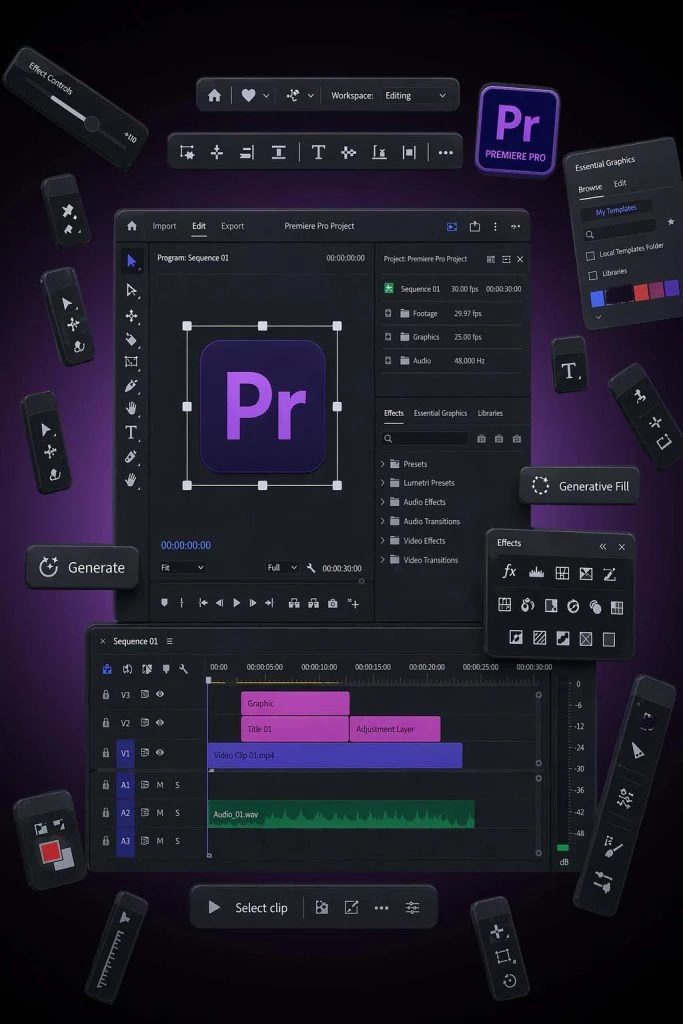Expand the Video Transitions folder

coord(383,560)
